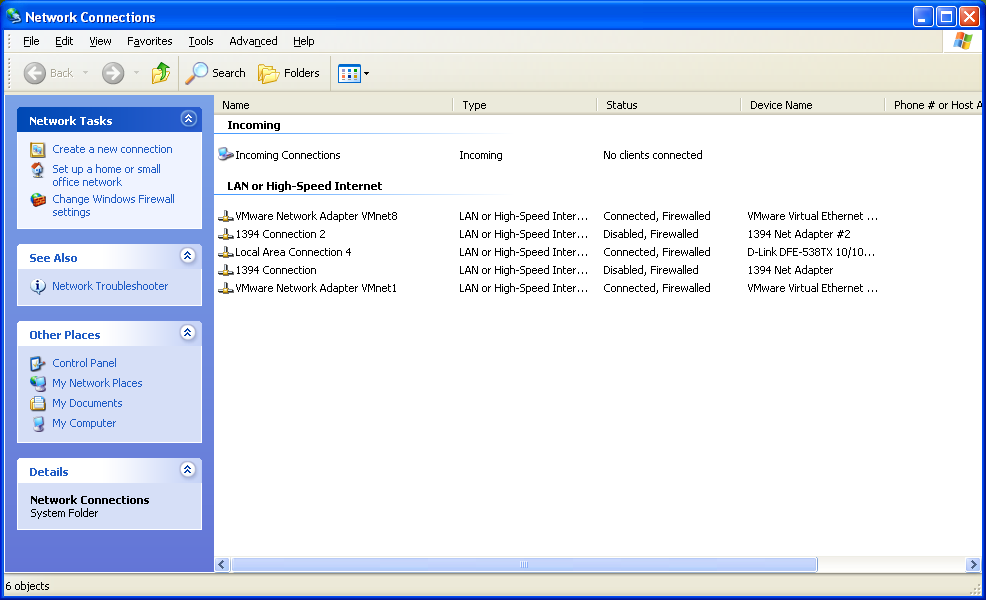Close the Network Connections window
986x600 pixels.
[x=969, y=16]
